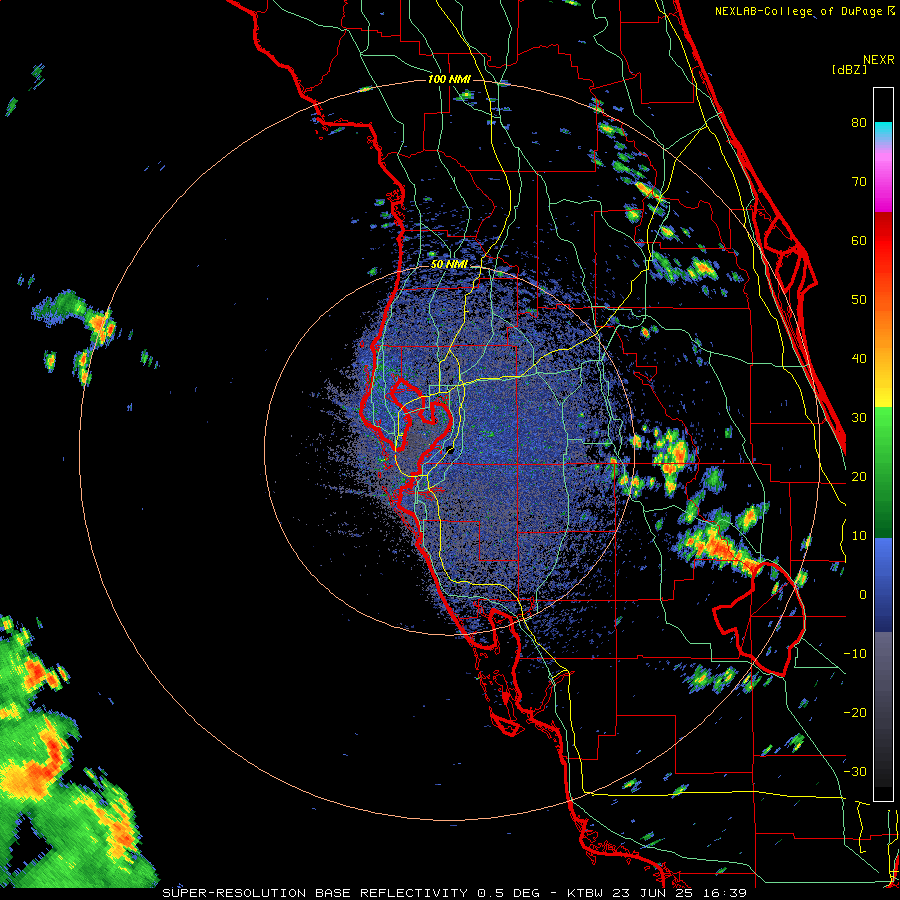The image size is (900, 900).
Task: Click the "0.5 DEG" elevation angle text
Action: [507, 893]
